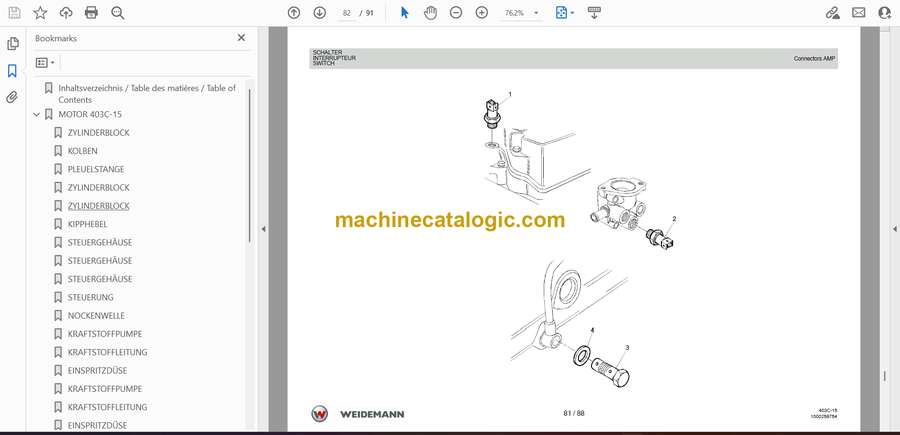
Task: Click the page footer 81 / 88
Action: (x=574, y=413)
